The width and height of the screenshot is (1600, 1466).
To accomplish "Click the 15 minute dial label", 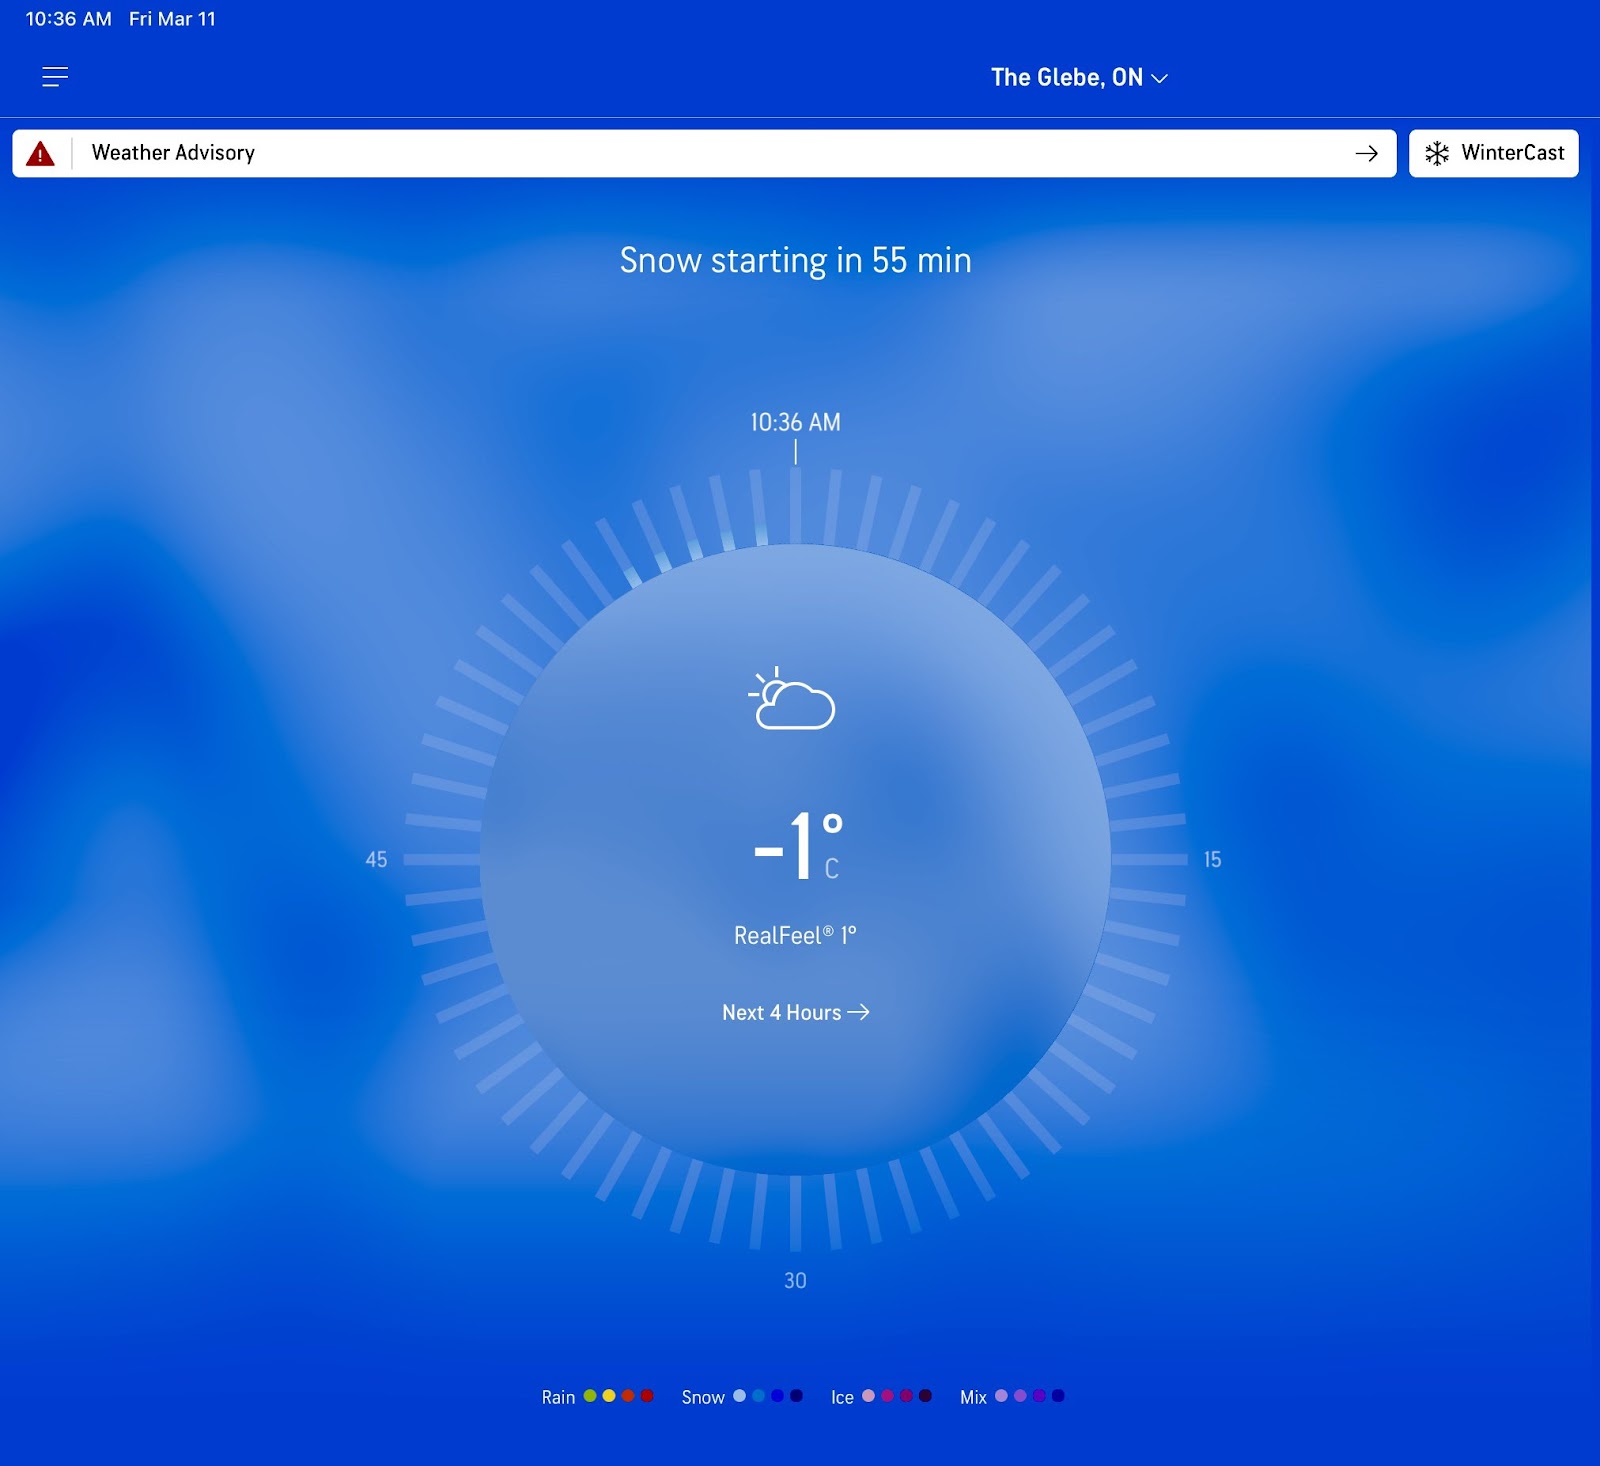I will (x=1212, y=859).
